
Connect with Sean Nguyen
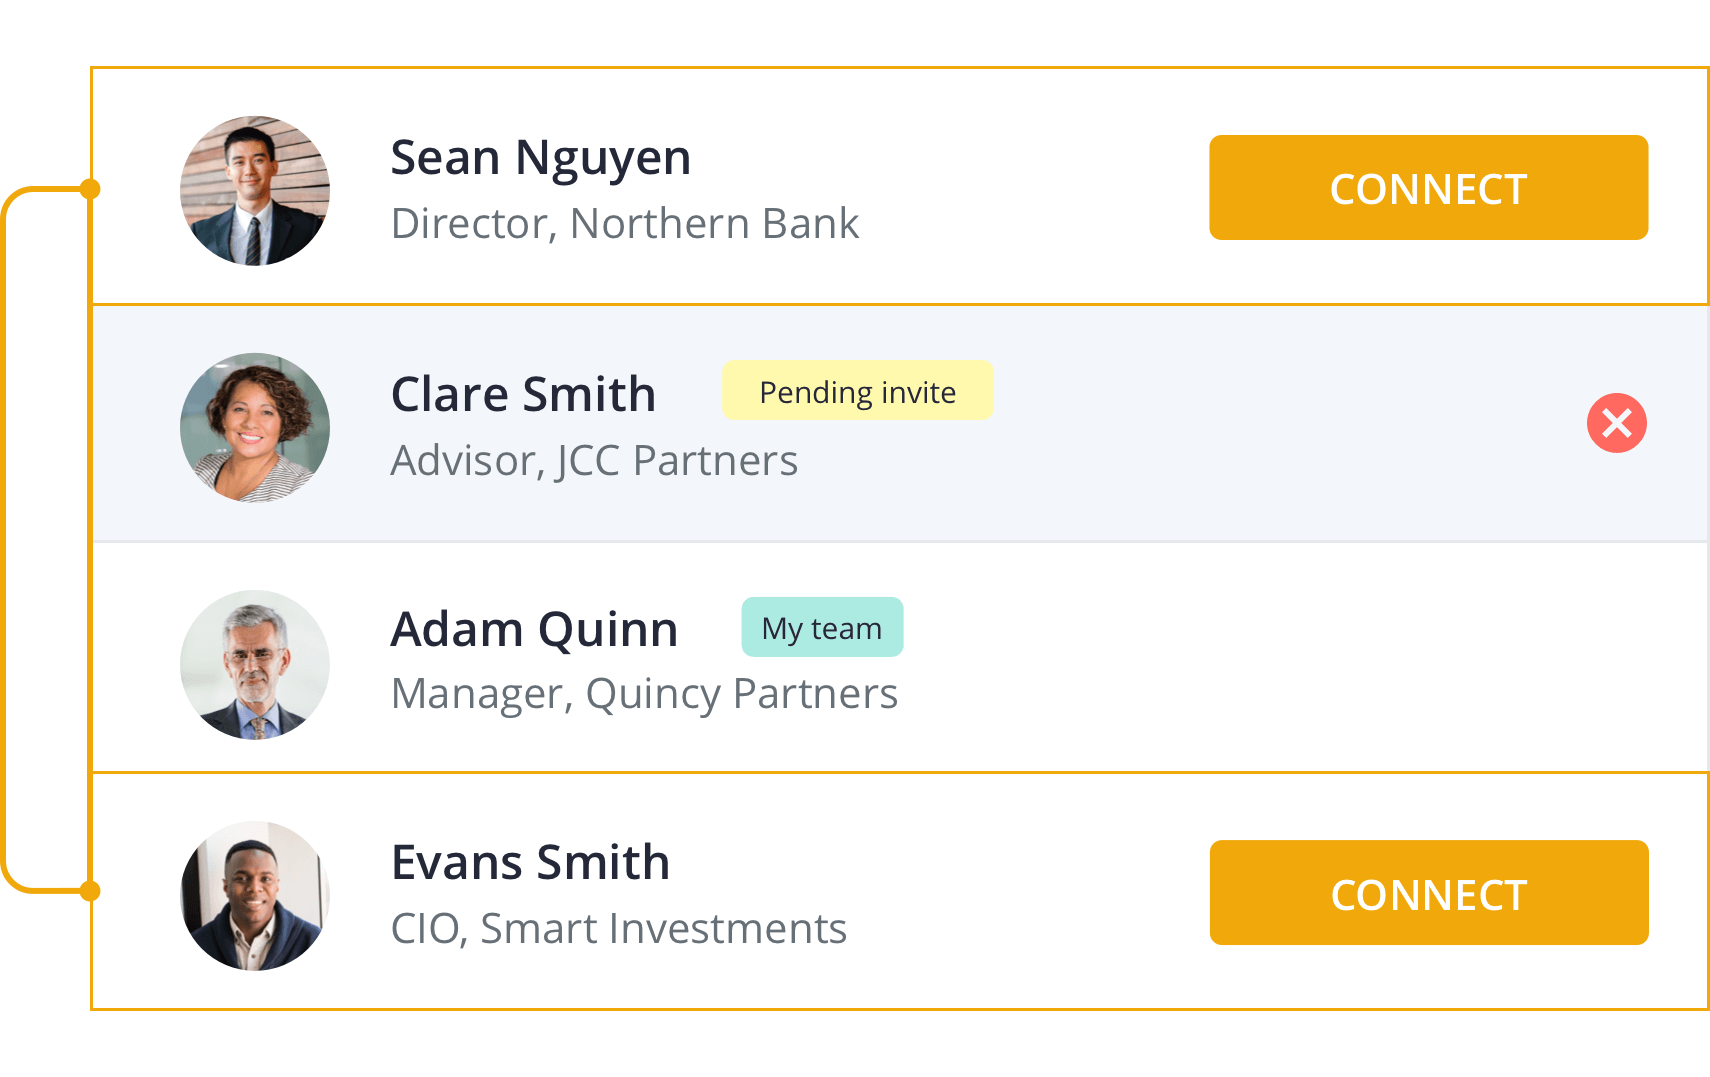click(x=1428, y=188)
